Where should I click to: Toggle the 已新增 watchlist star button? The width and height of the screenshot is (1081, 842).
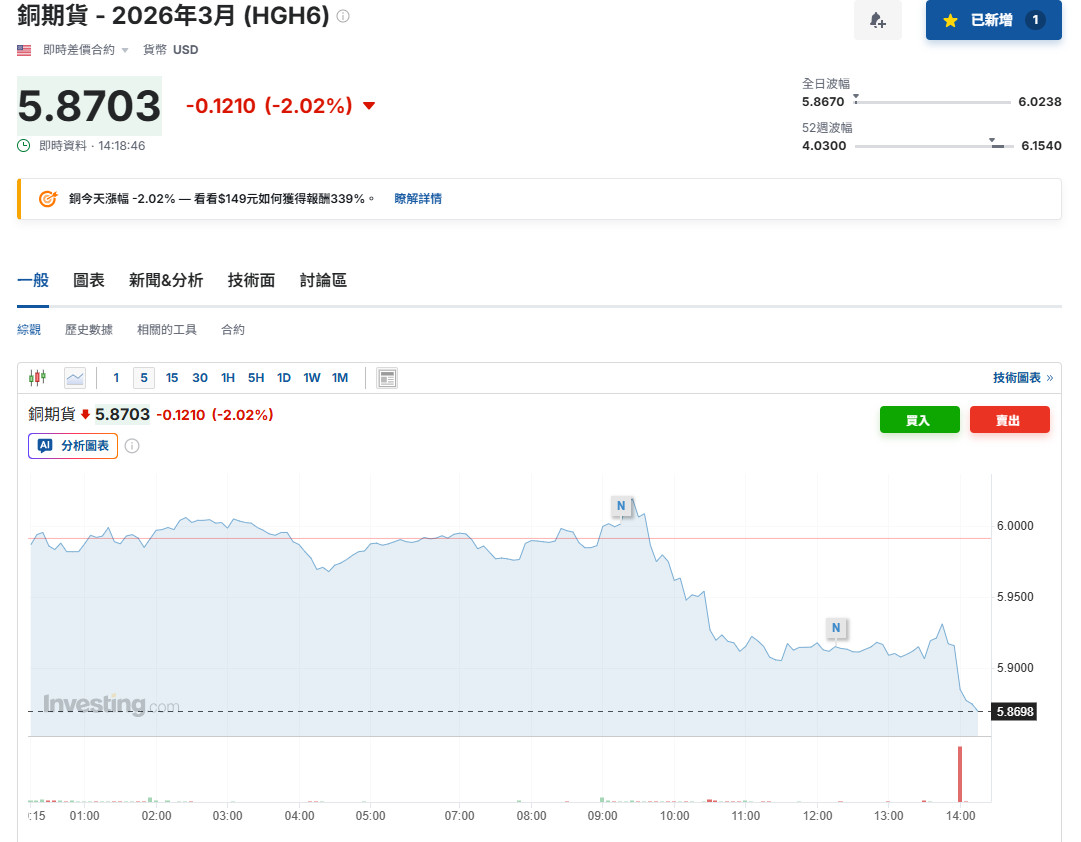(x=991, y=20)
